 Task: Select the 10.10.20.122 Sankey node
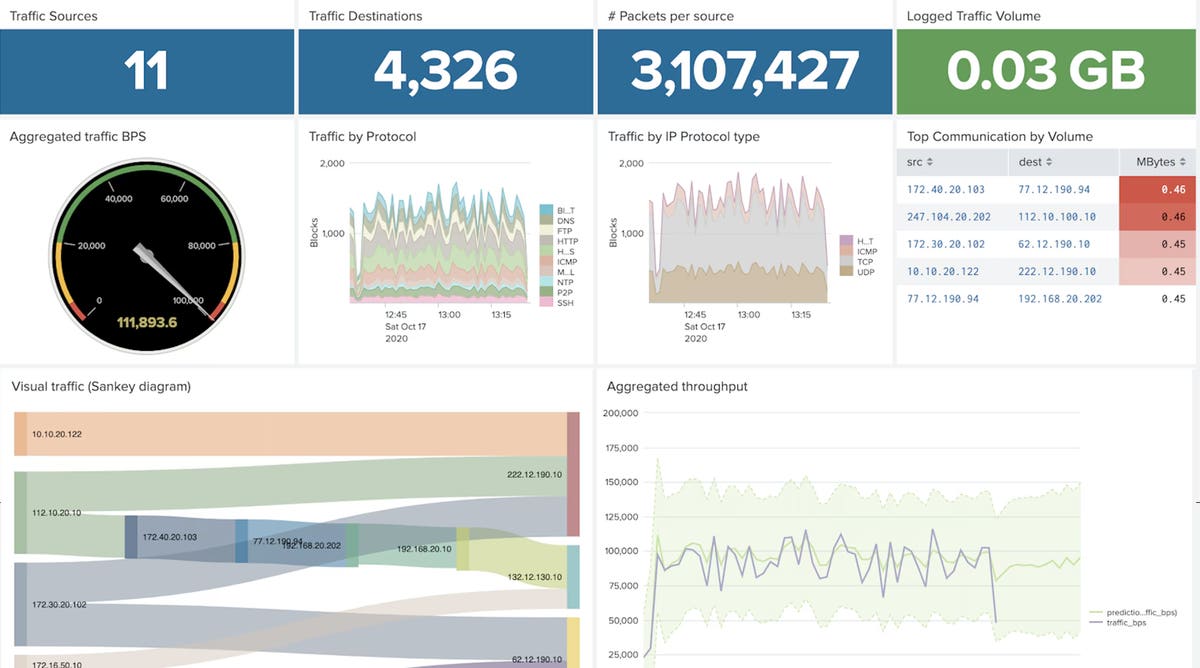[20, 434]
